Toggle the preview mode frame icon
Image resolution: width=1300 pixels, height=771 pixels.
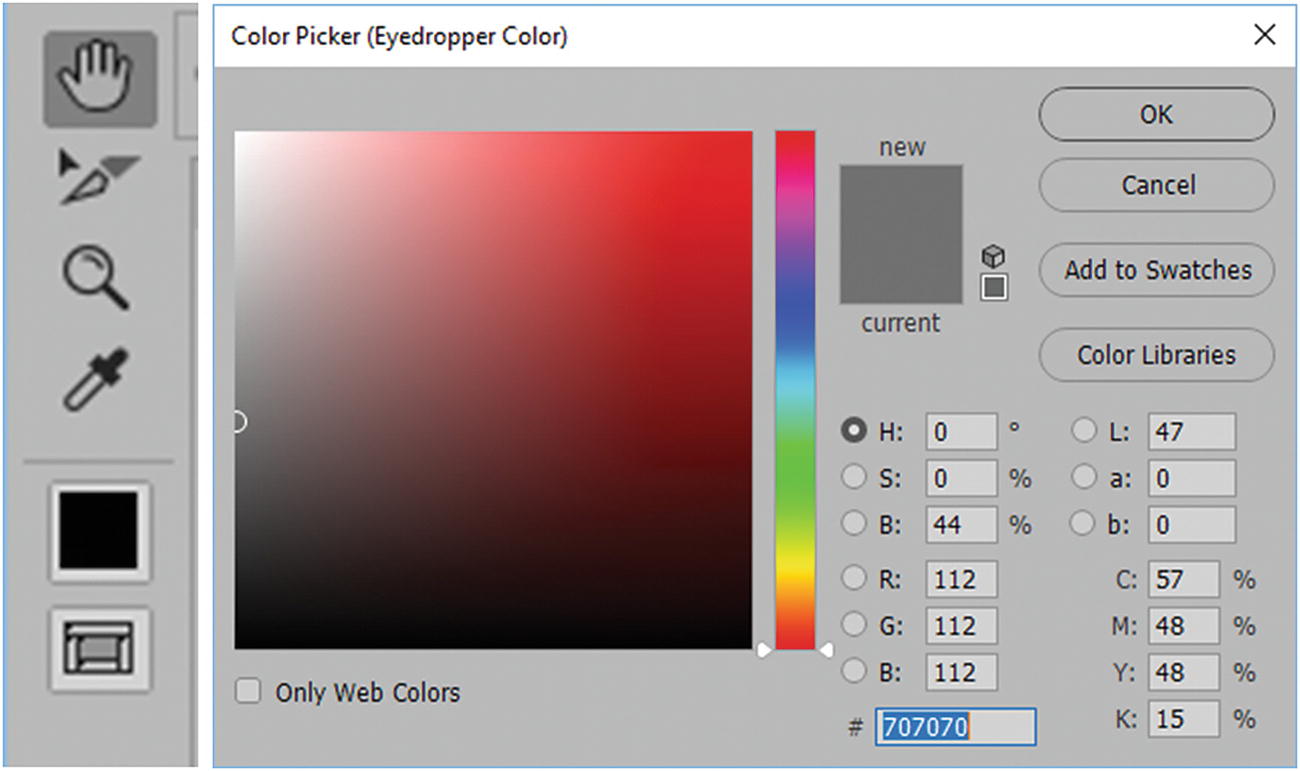(99, 648)
